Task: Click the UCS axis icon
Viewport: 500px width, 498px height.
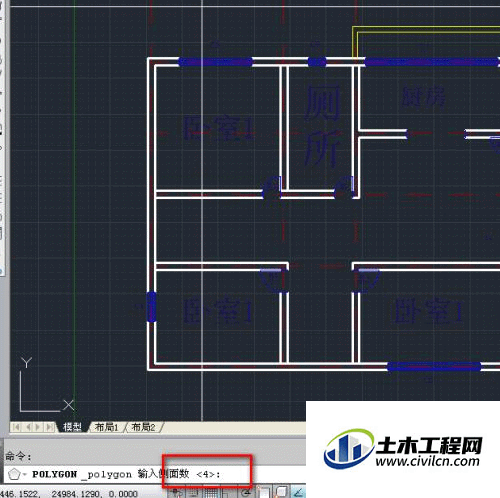Action: 47,385
